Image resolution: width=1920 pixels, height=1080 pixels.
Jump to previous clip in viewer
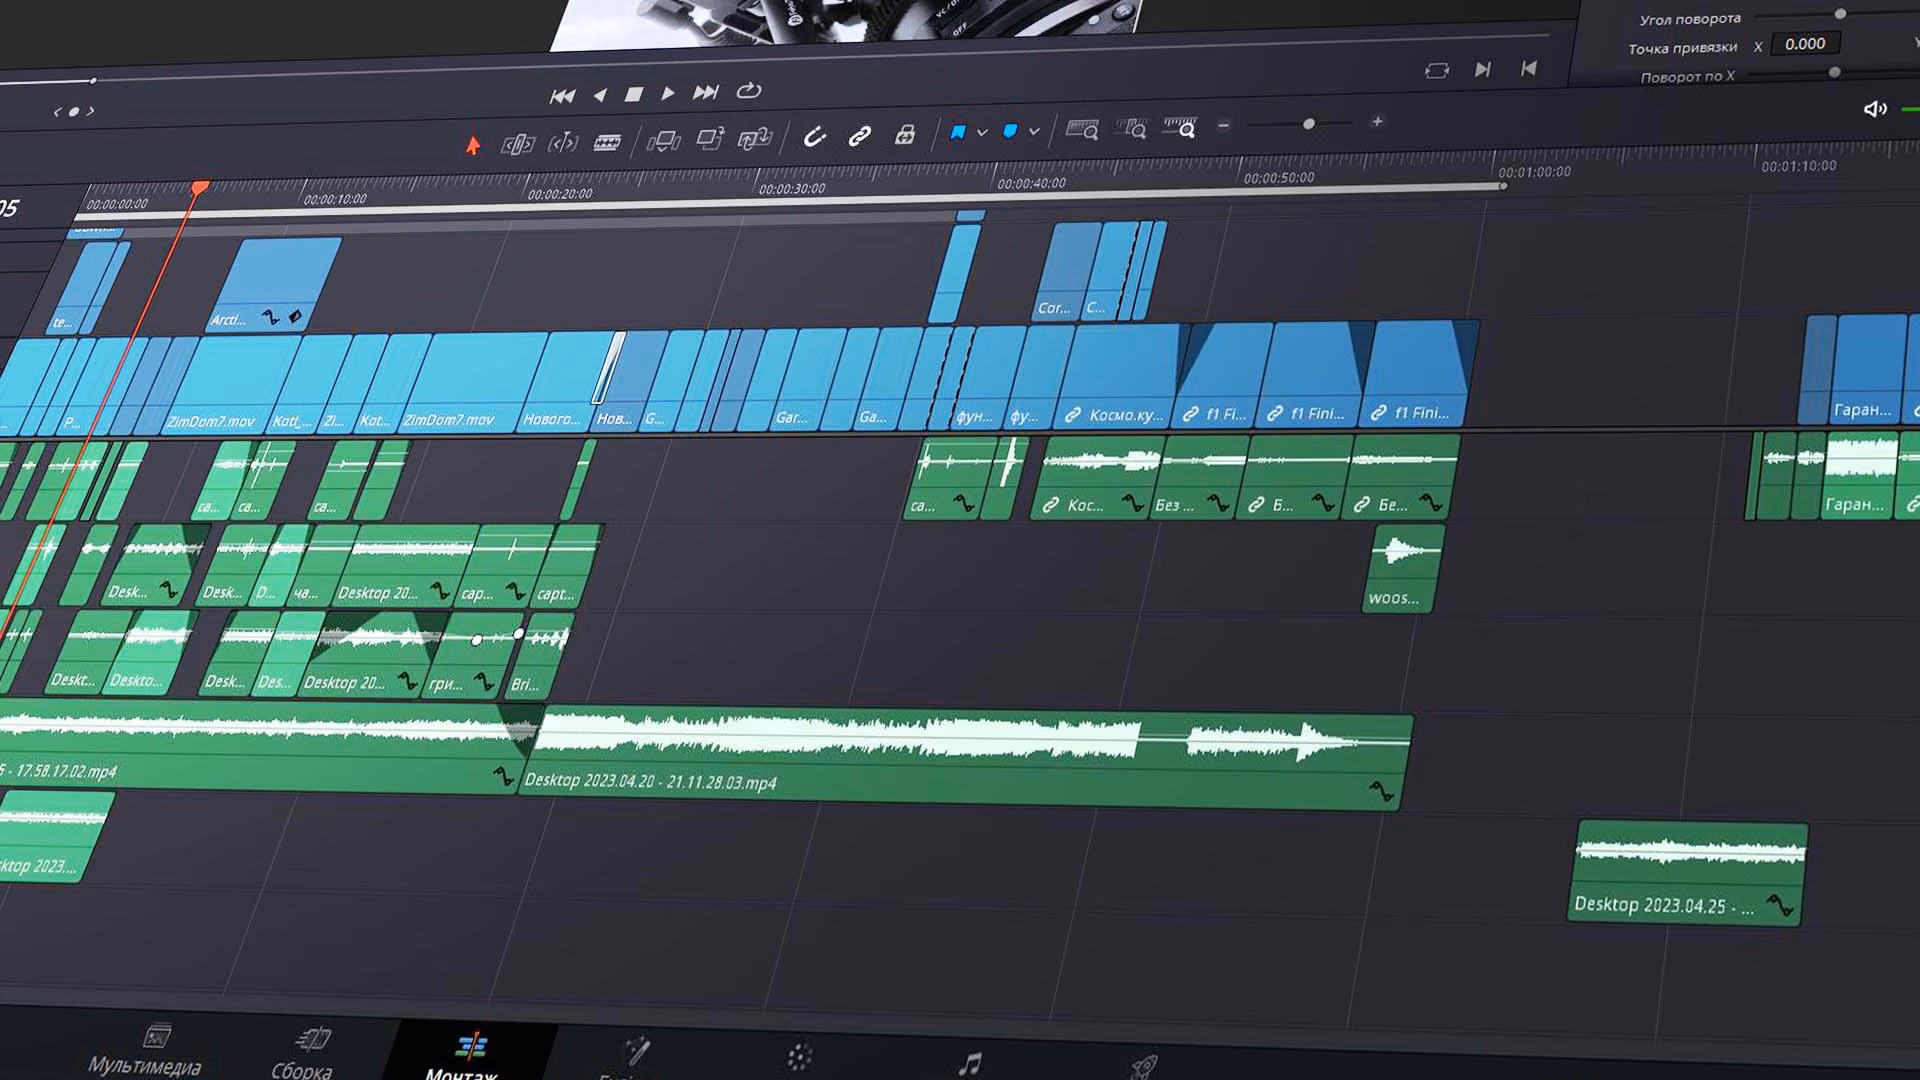[x=1529, y=68]
